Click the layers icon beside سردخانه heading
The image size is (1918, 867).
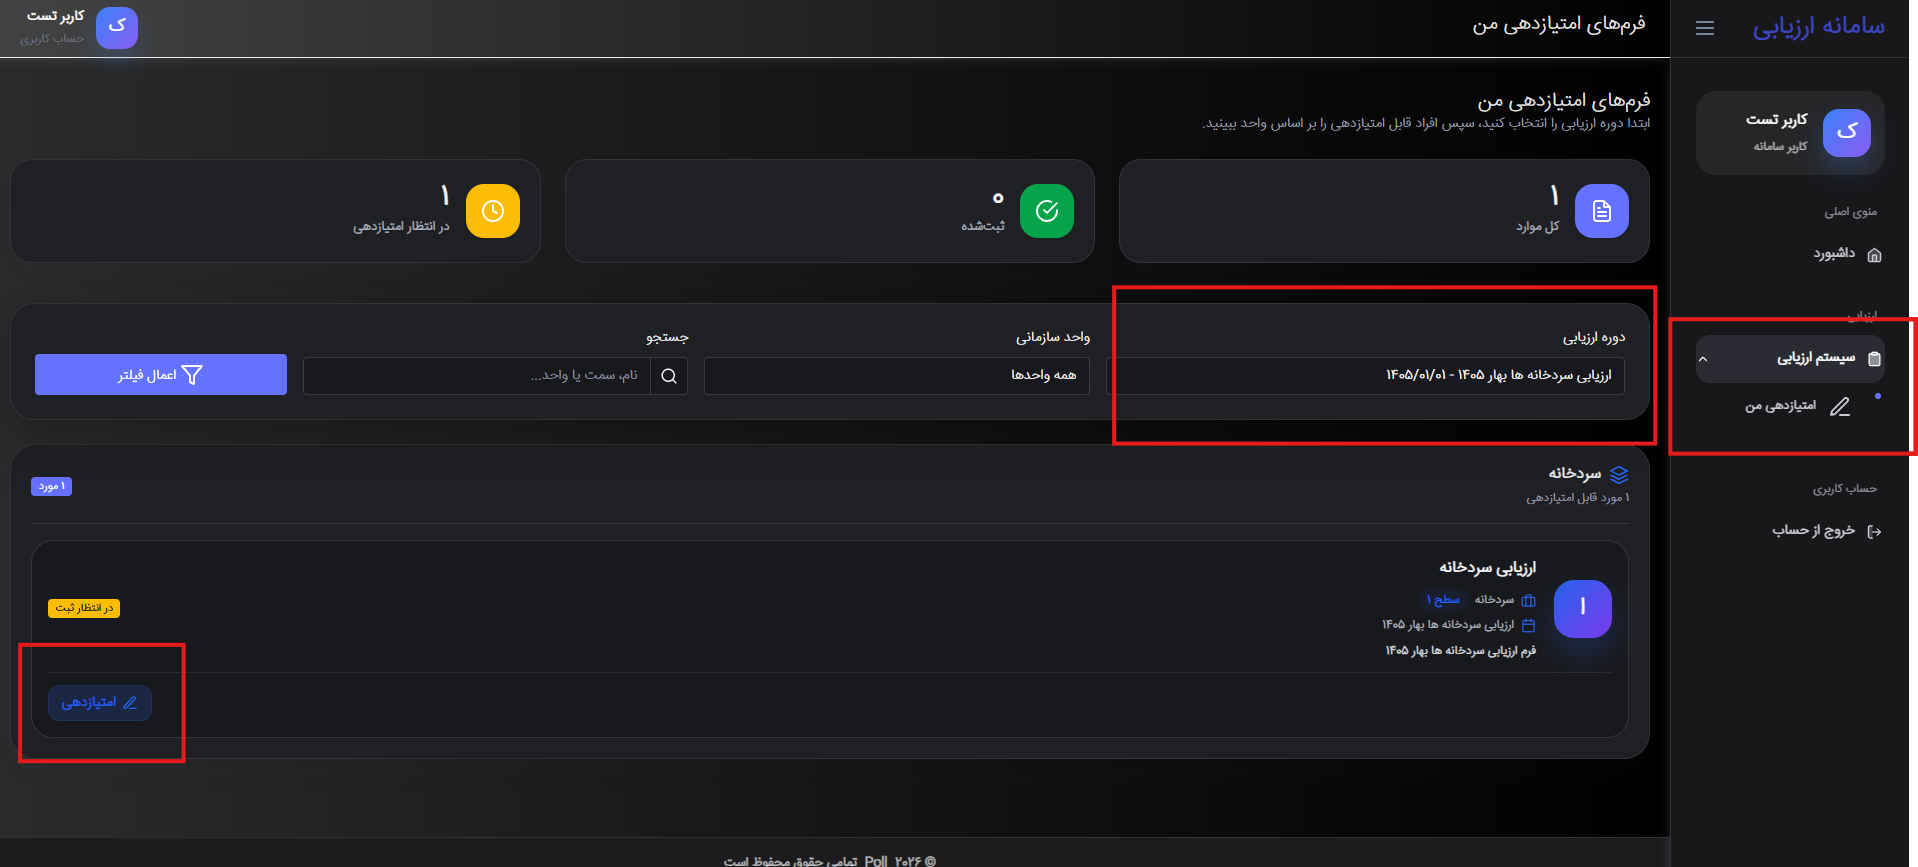click(1619, 474)
